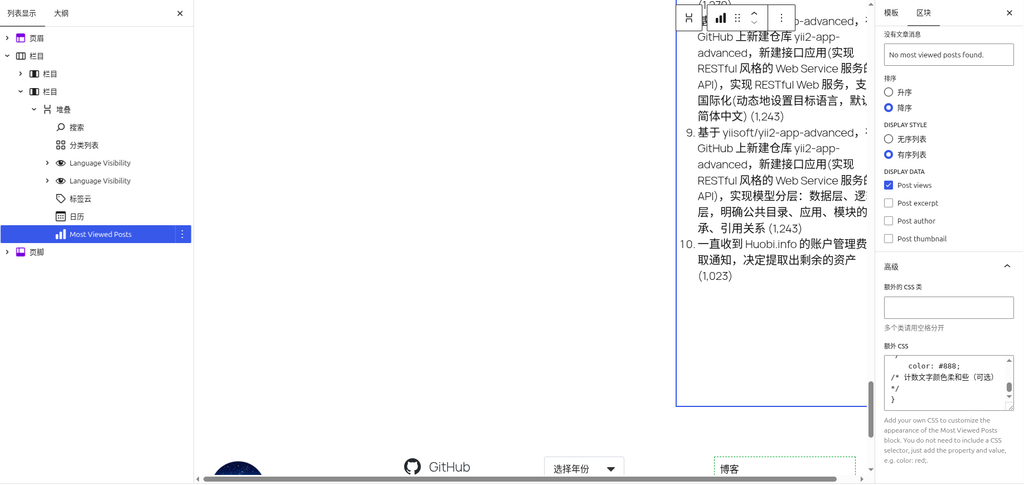This screenshot has width=1024, height=485.
Task: Expand the 页脚 tree item
Action: [x=7, y=252]
